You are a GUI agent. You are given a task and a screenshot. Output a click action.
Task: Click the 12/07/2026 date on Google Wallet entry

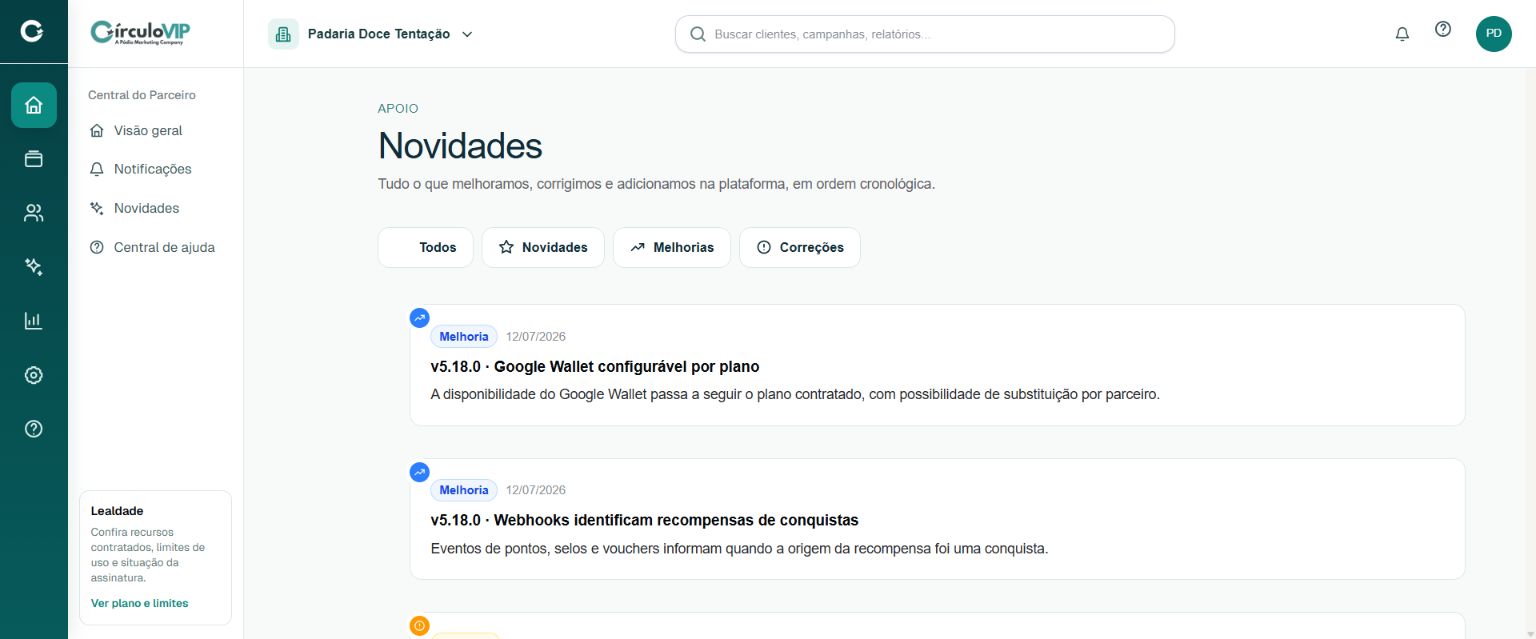pyautogui.click(x=536, y=336)
